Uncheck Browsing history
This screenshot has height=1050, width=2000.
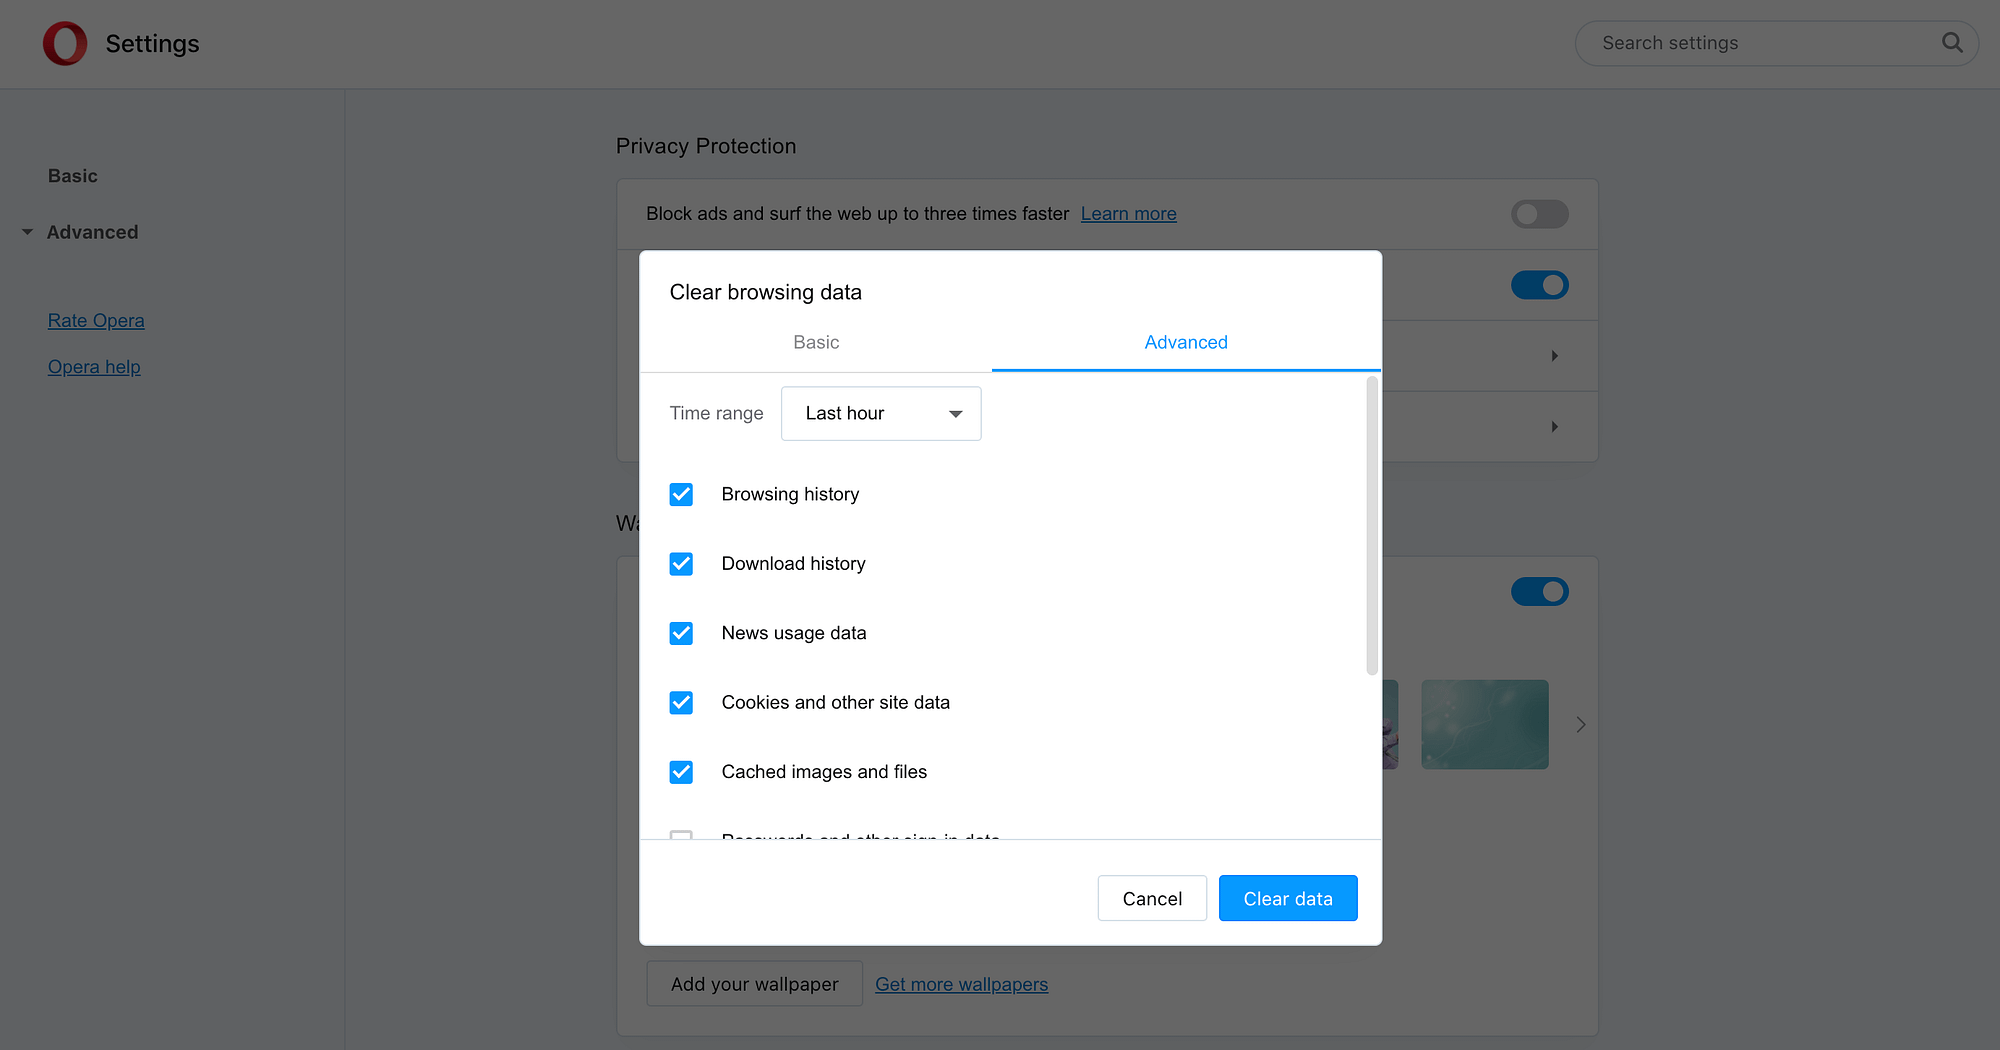681,494
